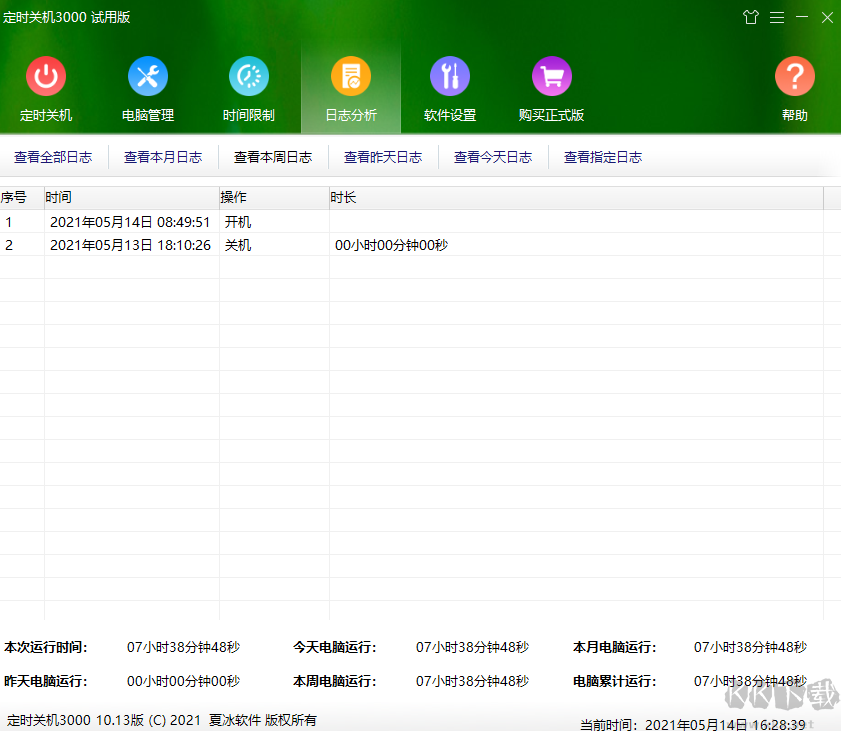841x731 pixels.
Task: Click the skin shirt icon in title bar
Action: click(751, 17)
